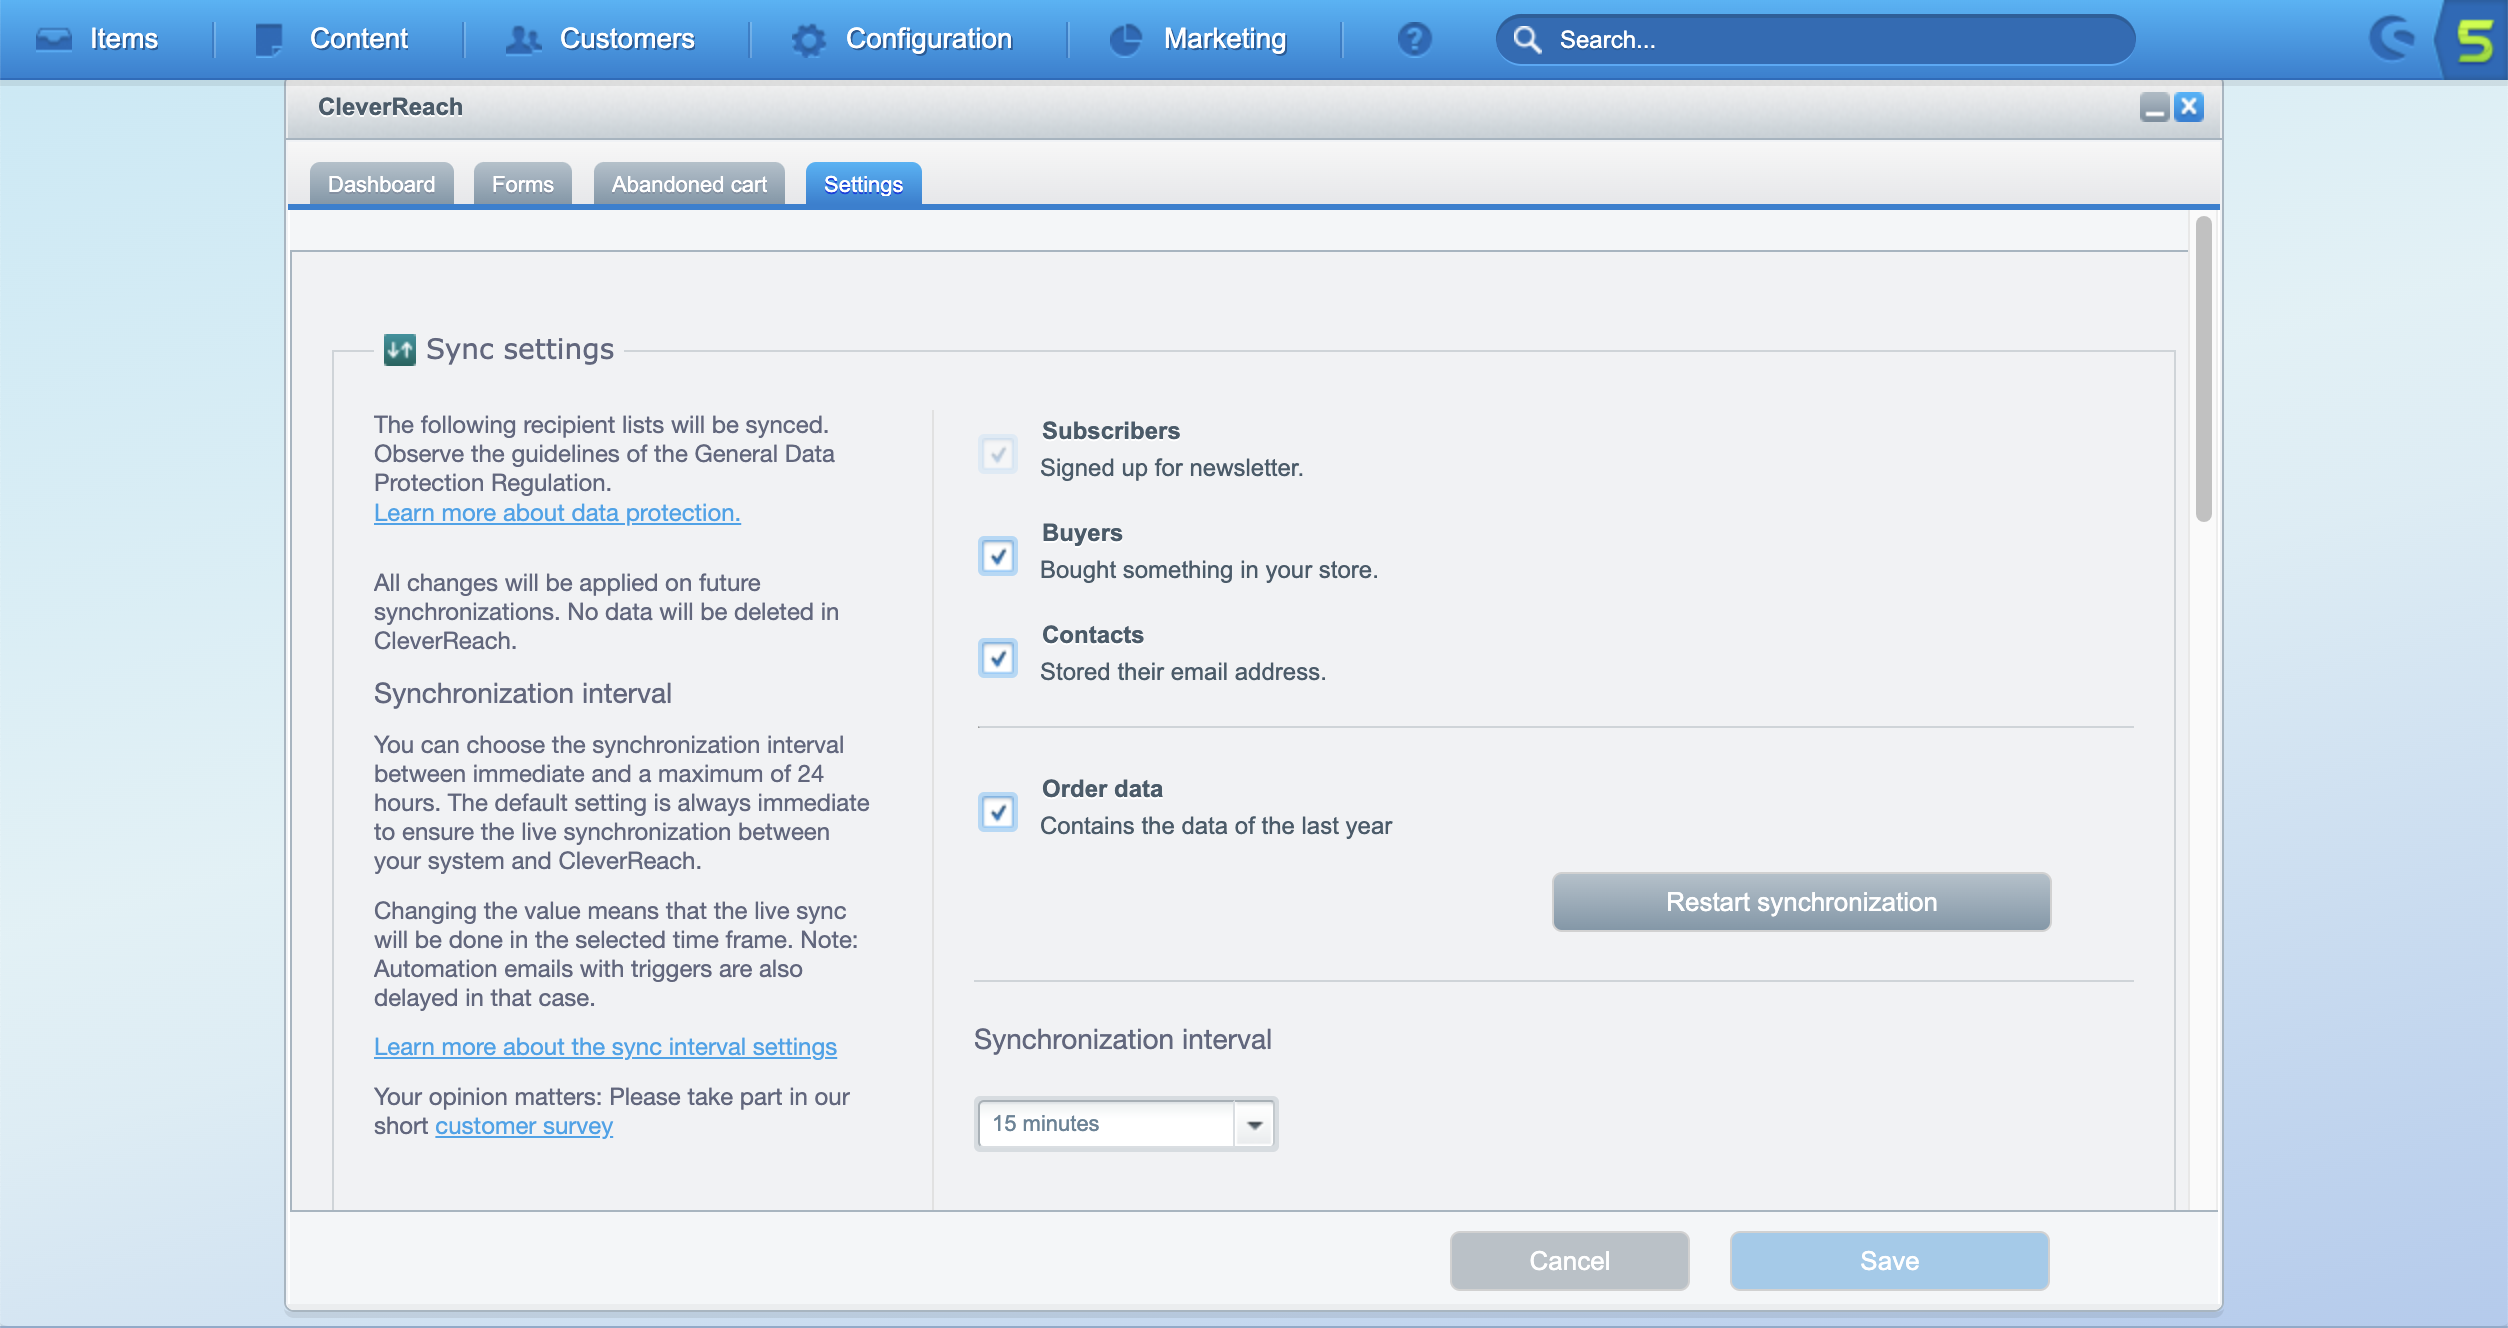Click the search magnifier icon
2508x1328 pixels.
[x=1527, y=39]
